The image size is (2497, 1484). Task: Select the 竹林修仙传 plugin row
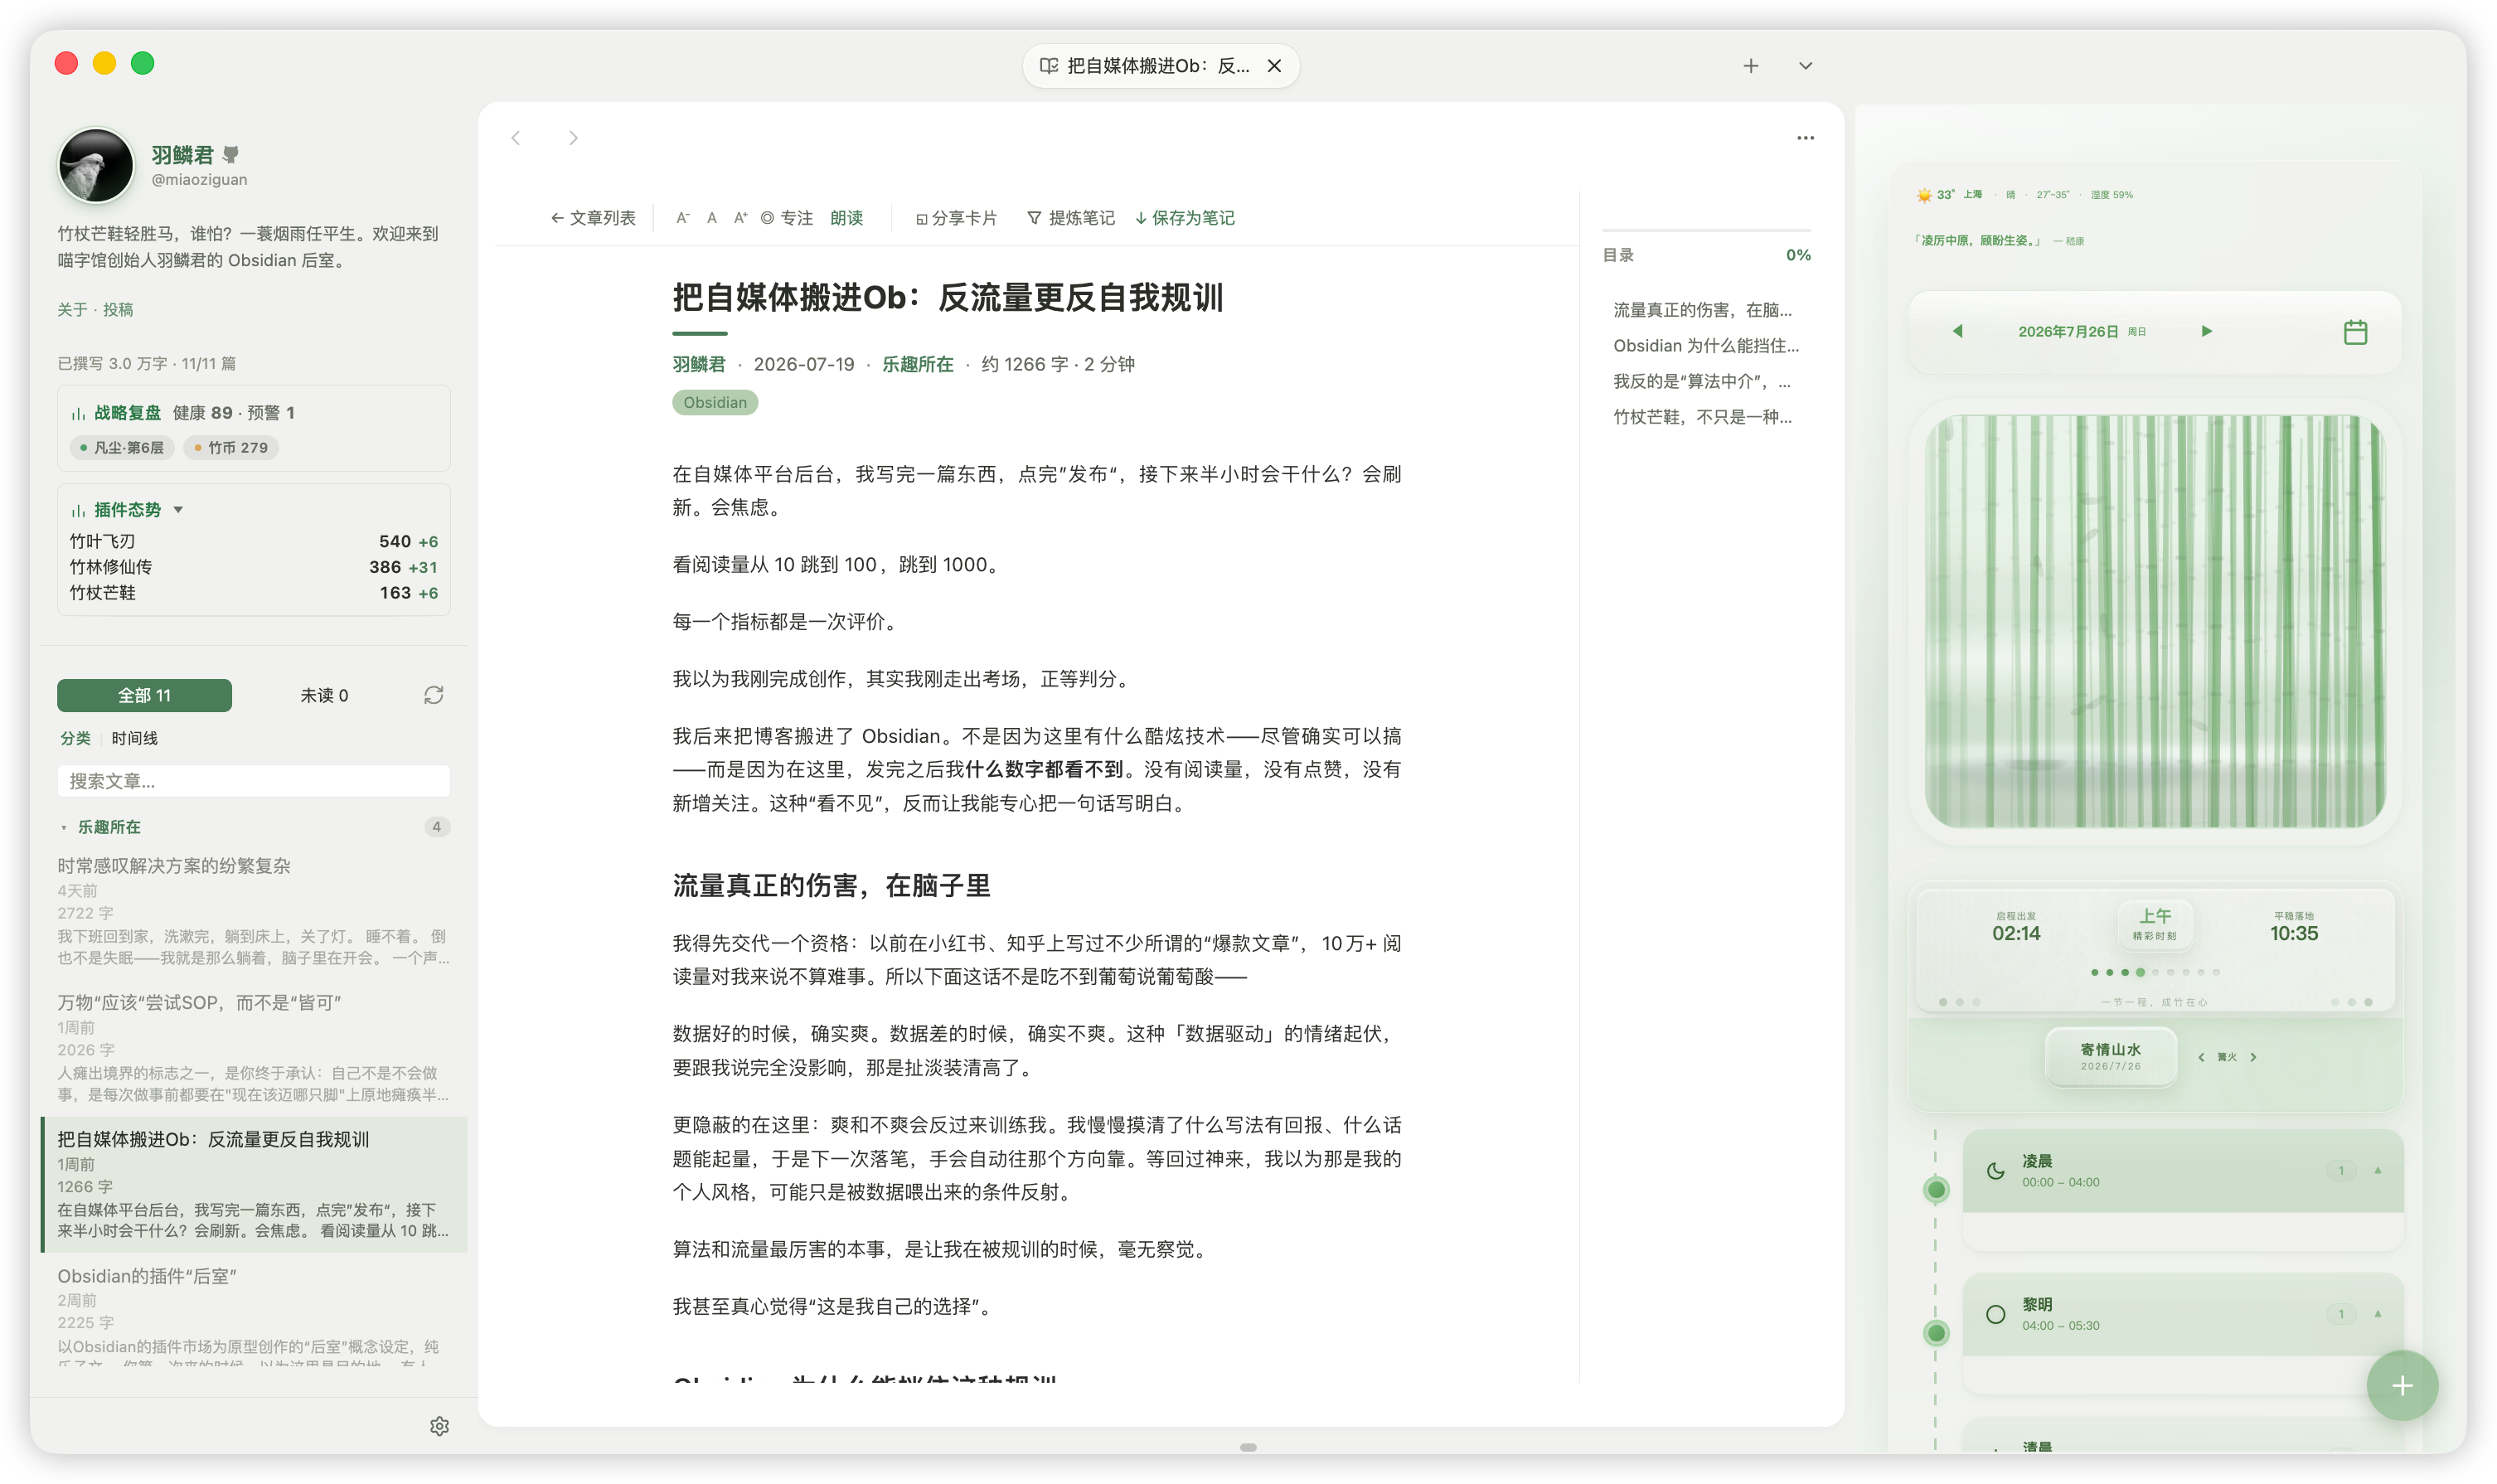pyautogui.click(x=253, y=567)
